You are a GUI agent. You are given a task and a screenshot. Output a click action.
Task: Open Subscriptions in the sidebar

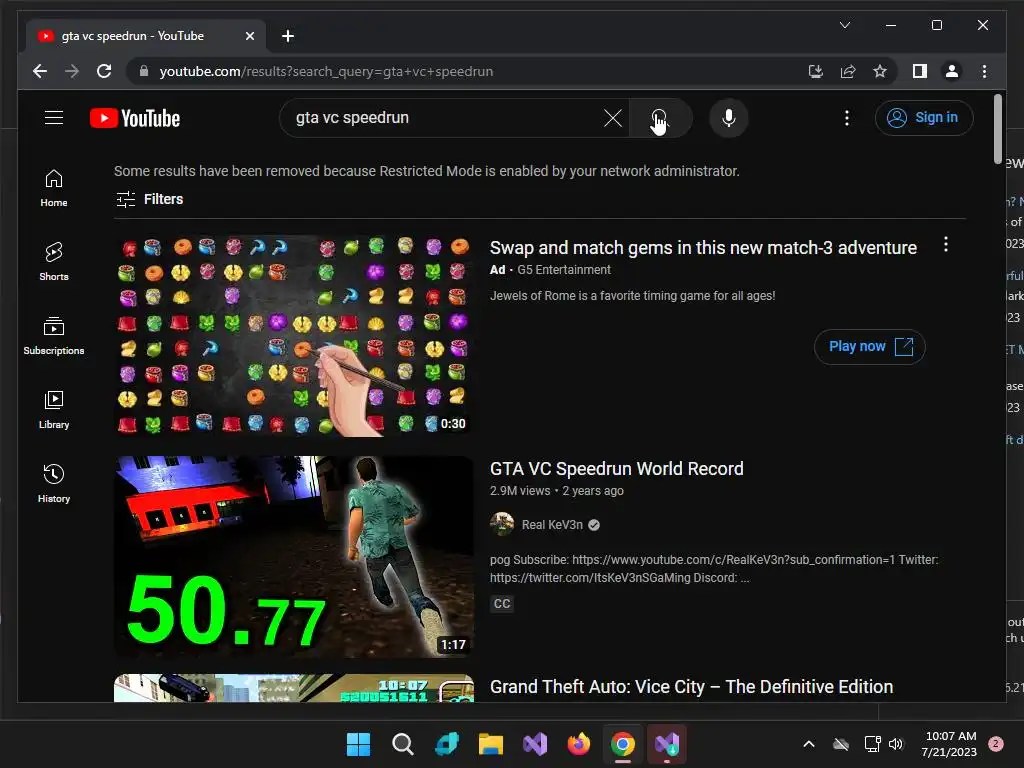[54, 336]
